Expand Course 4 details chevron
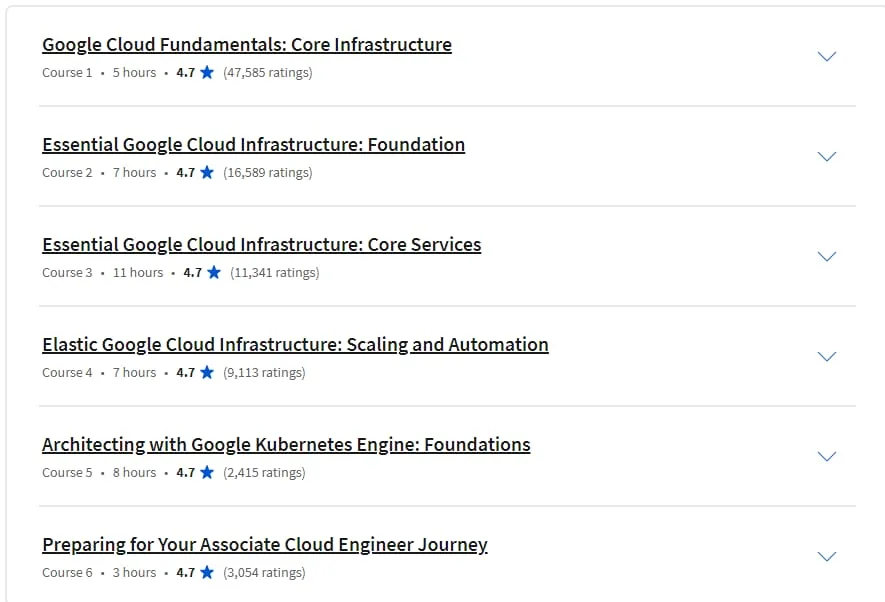 (827, 356)
